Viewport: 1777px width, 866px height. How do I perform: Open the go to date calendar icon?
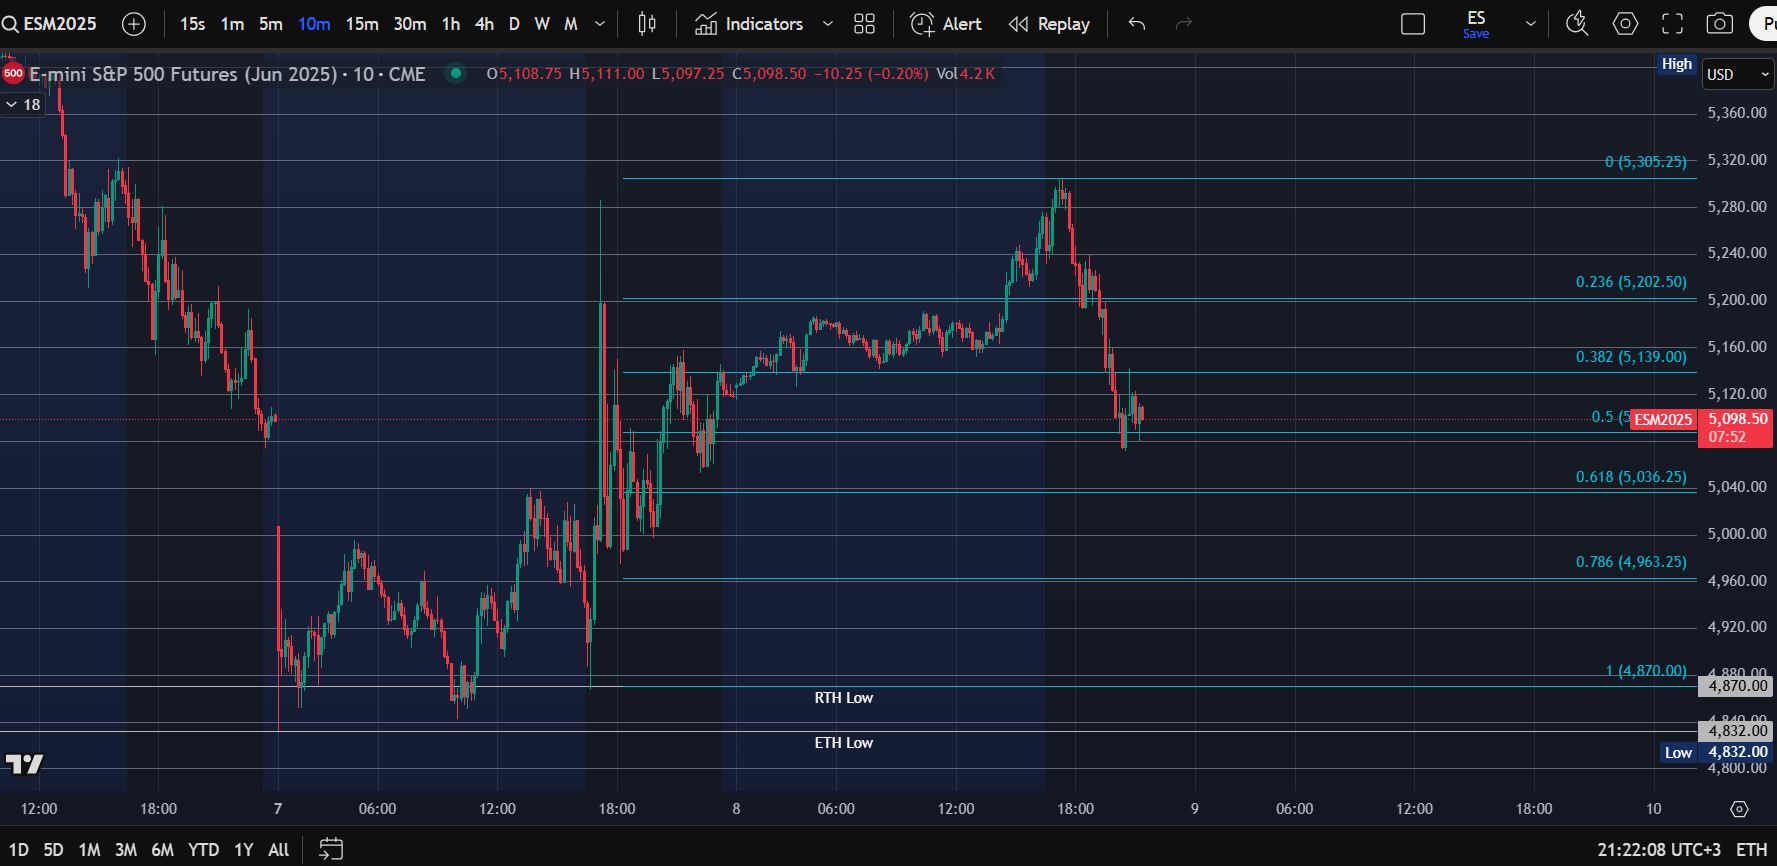click(x=331, y=849)
